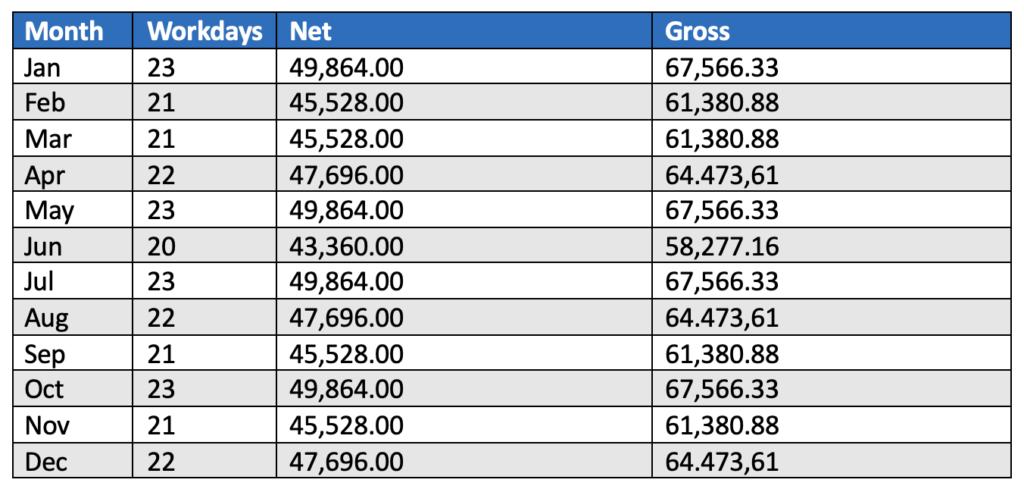Select the Feb row's workdays cell
Viewport: 1024px width, 489px height.
point(162,103)
